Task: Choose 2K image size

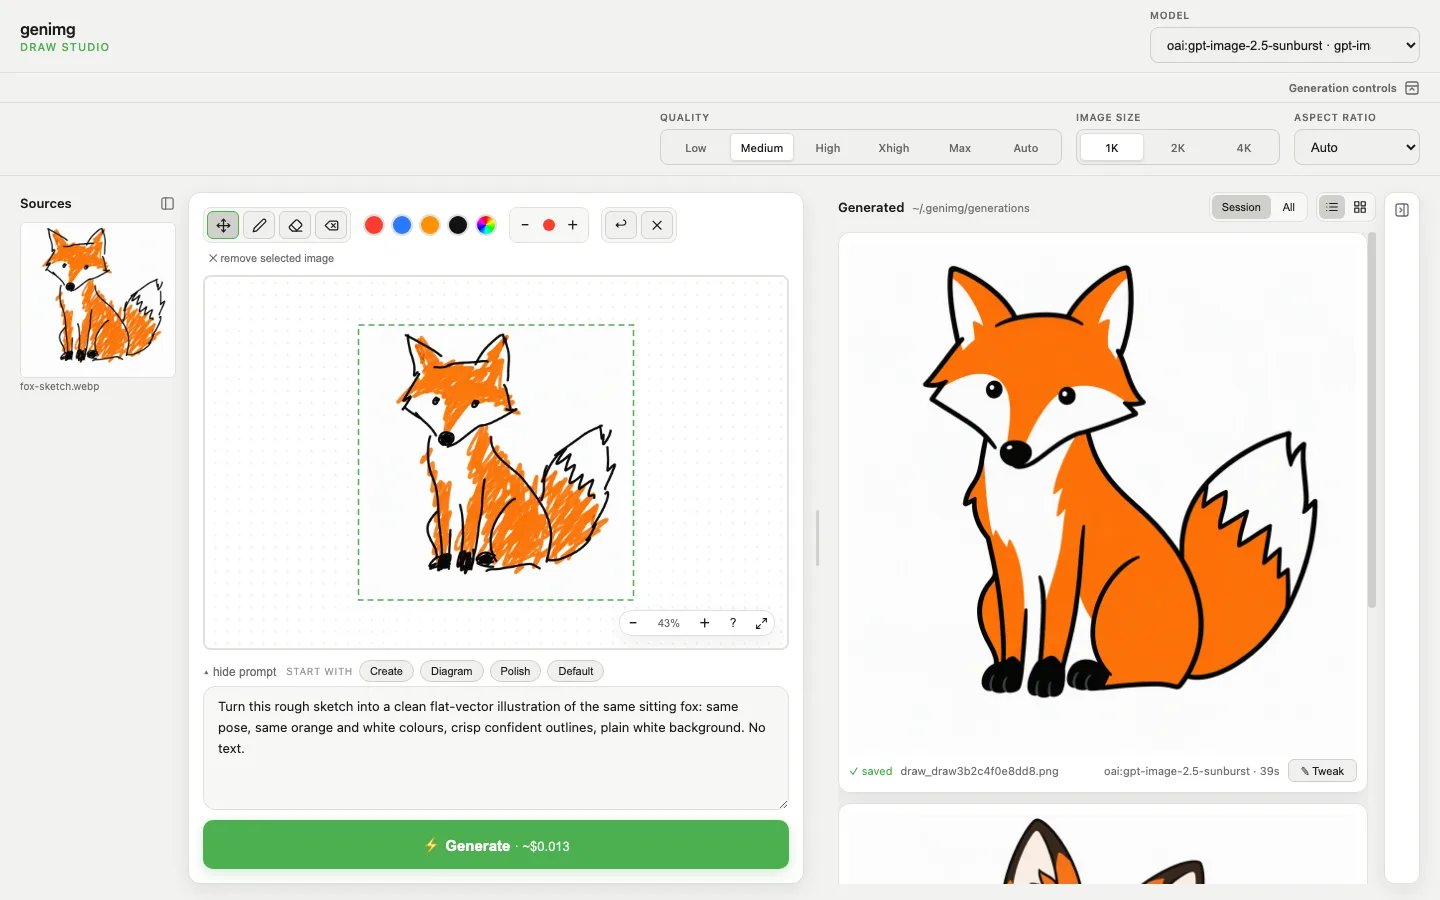Action: point(1178,148)
